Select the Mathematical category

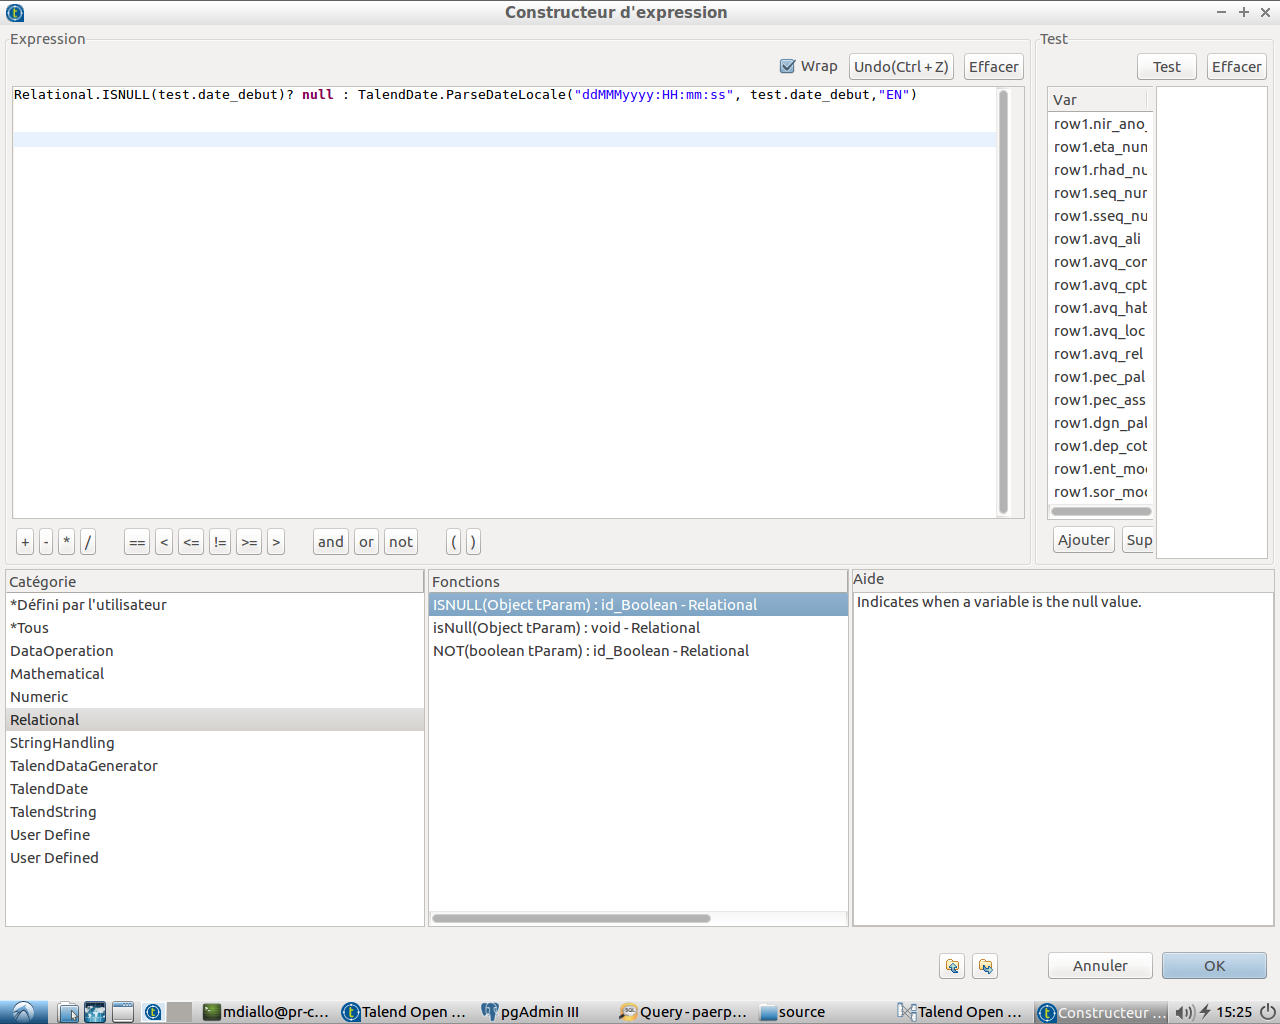click(x=215, y=674)
